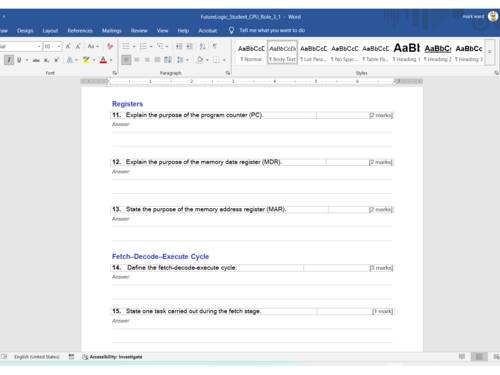Show paragraph marks pilcrow icon
The height and width of the screenshot is (375, 500).
coord(215,46)
